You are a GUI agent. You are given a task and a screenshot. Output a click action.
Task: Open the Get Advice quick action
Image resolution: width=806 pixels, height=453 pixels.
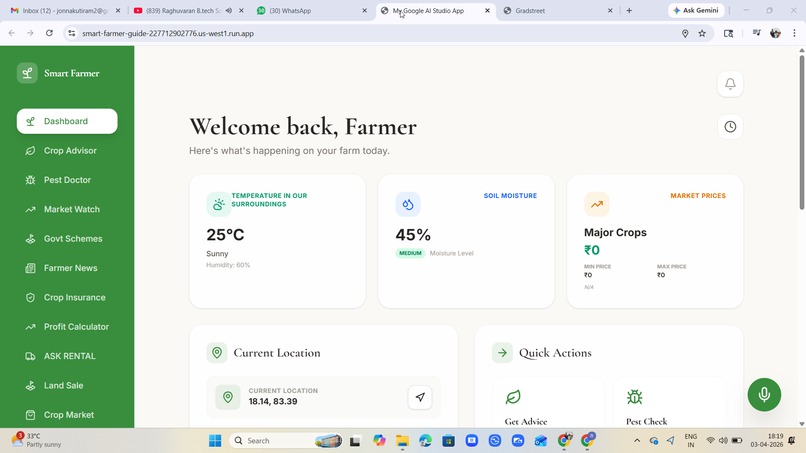click(x=548, y=404)
